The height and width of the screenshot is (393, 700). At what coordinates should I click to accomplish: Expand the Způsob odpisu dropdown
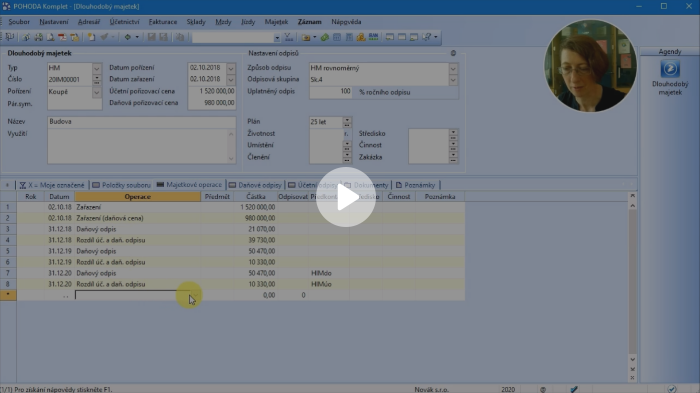pos(453,68)
